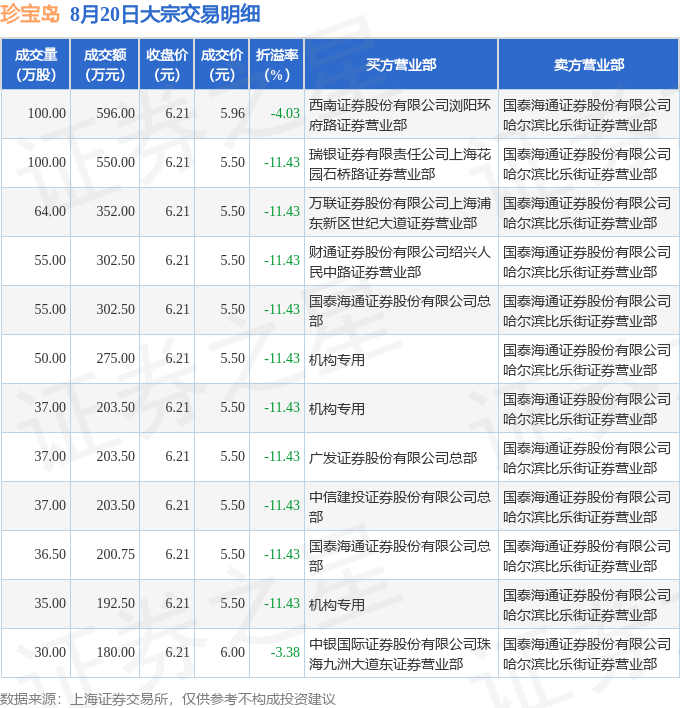Click buyer 万联证券 上海浦东新区世纪大道 cell

pyautogui.click(x=400, y=213)
